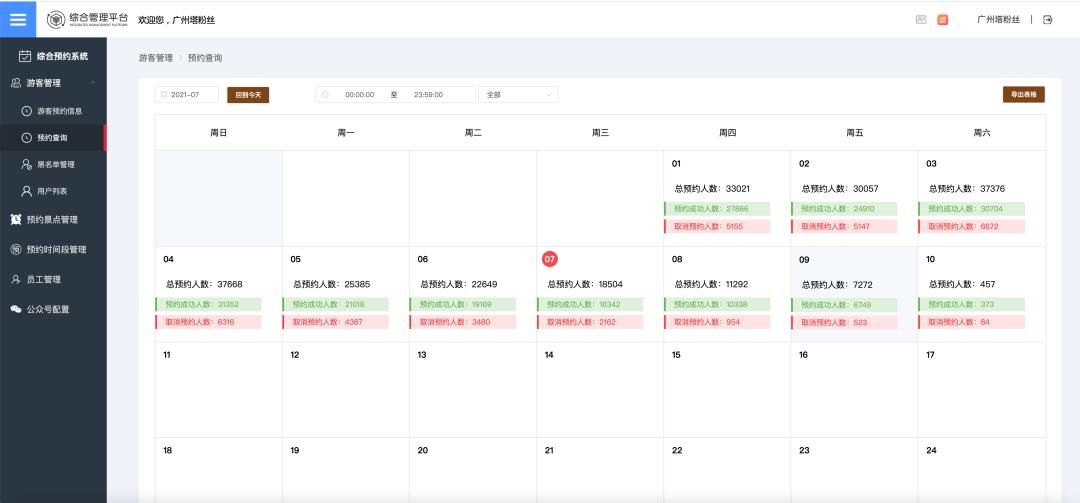Image resolution: width=1080 pixels, height=503 pixels.
Task: Click 总预约人数：18504 on day 07
Action: [x=585, y=284]
